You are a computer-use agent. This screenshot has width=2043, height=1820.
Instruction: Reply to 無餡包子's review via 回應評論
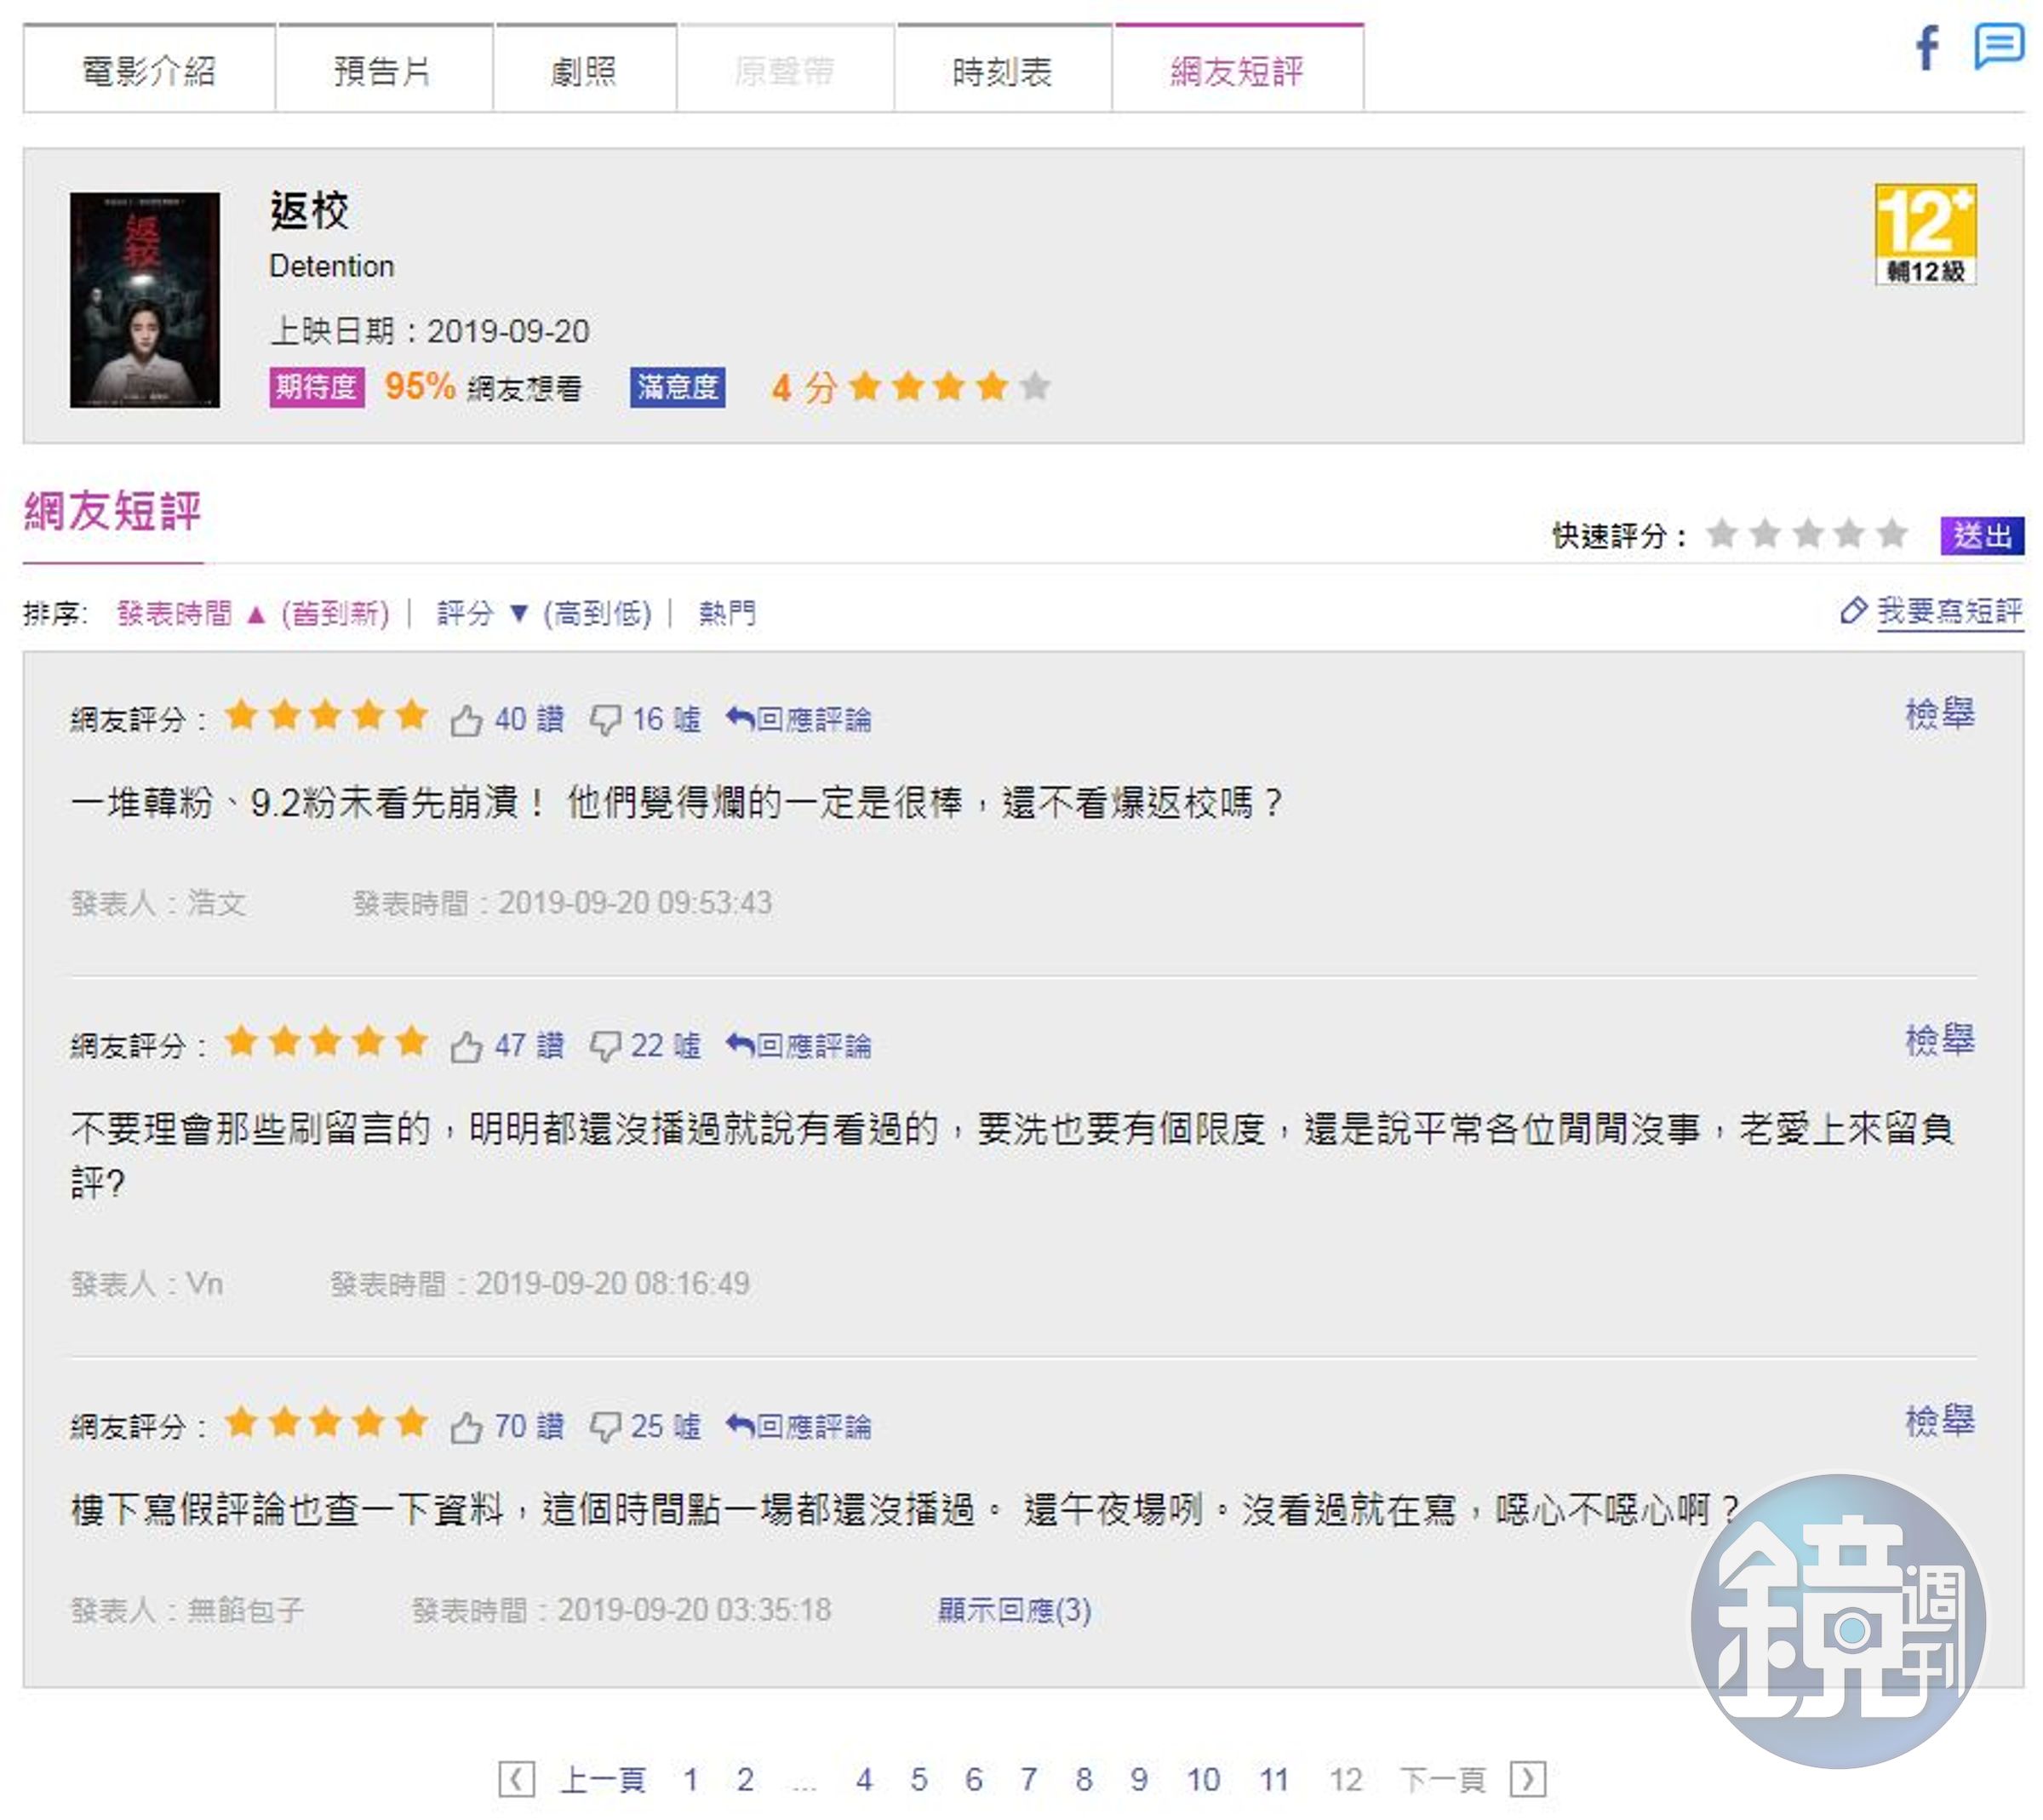coord(799,1426)
